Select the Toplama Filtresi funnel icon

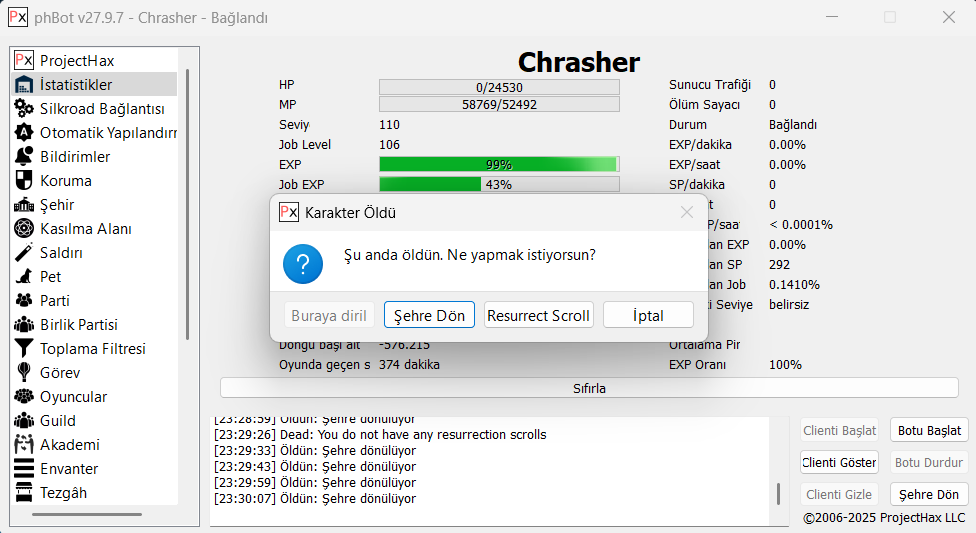point(24,349)
